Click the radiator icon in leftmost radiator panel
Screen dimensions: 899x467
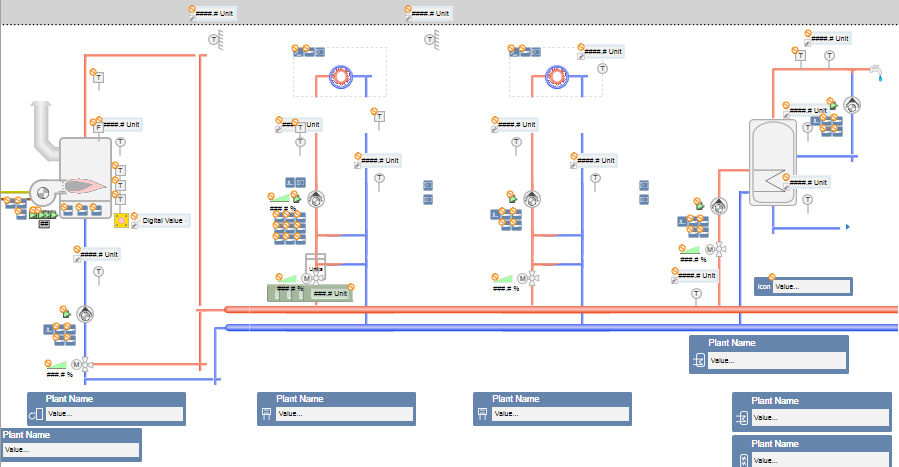[267, 413]
